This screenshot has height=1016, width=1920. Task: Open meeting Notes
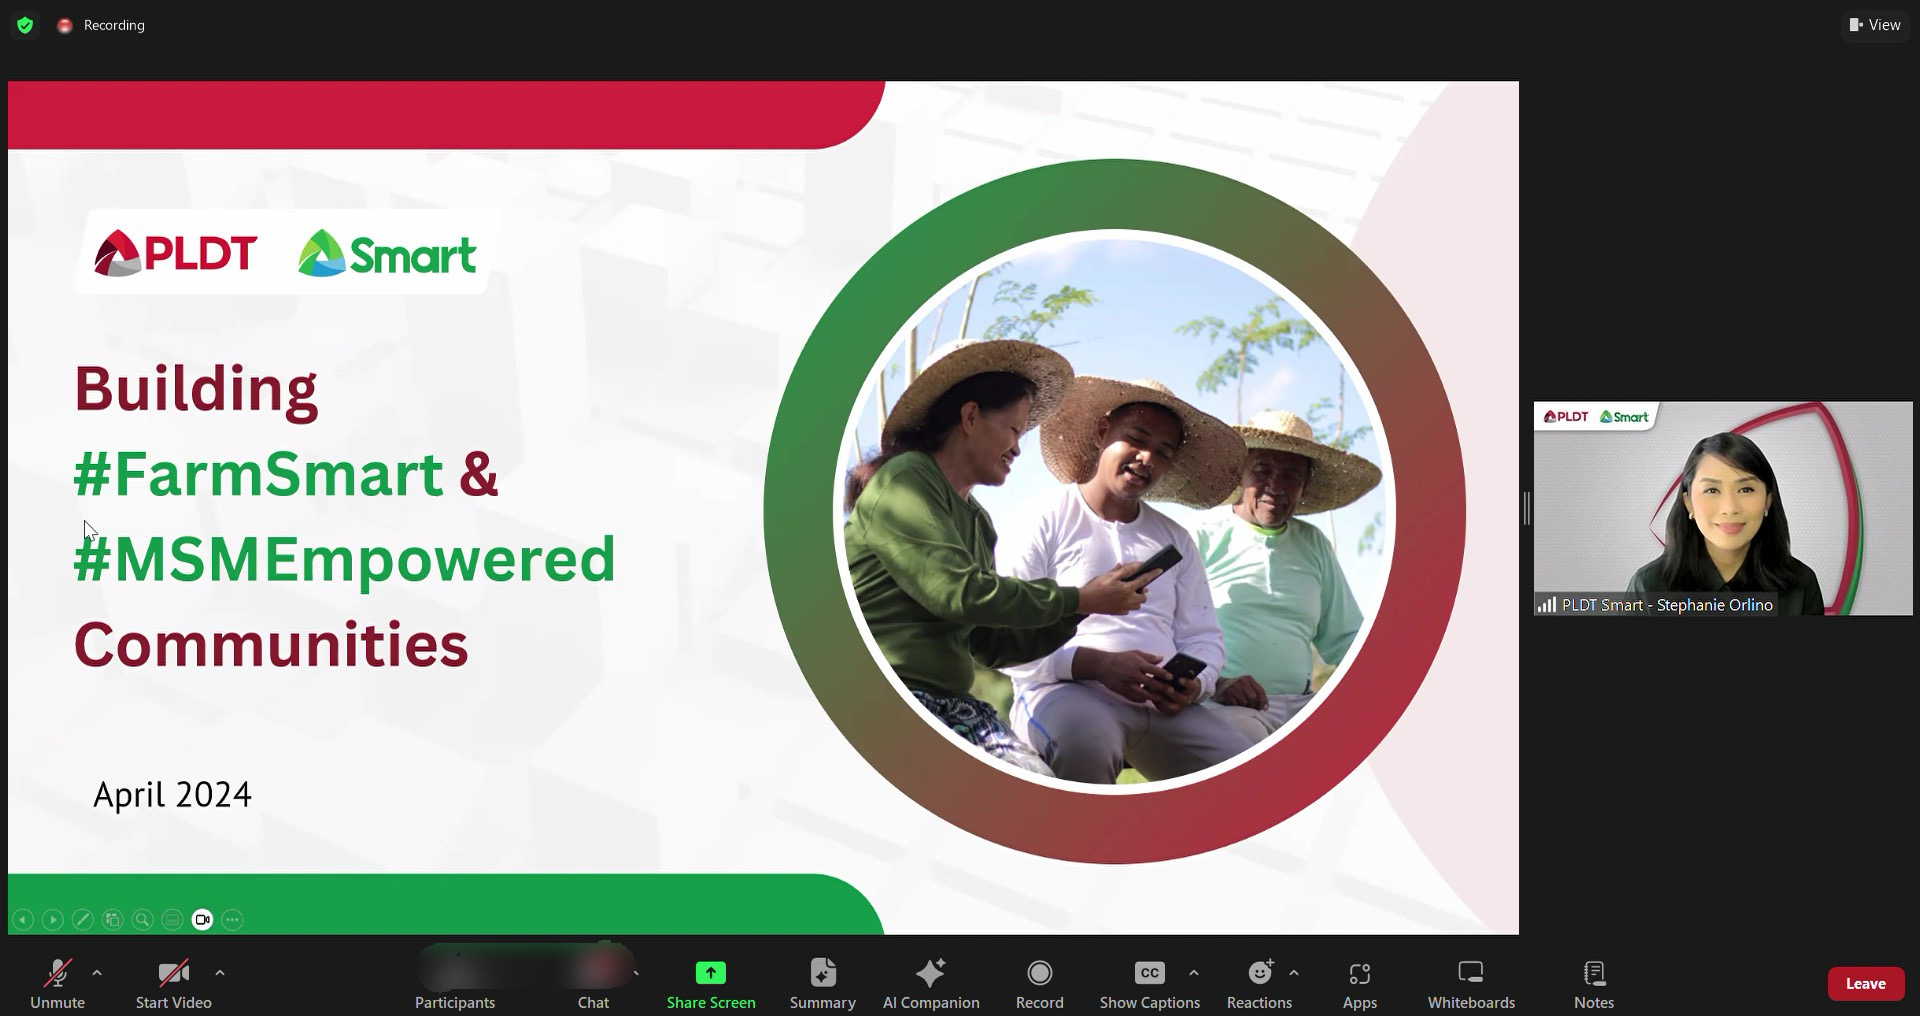click(x=1594, y=984)
